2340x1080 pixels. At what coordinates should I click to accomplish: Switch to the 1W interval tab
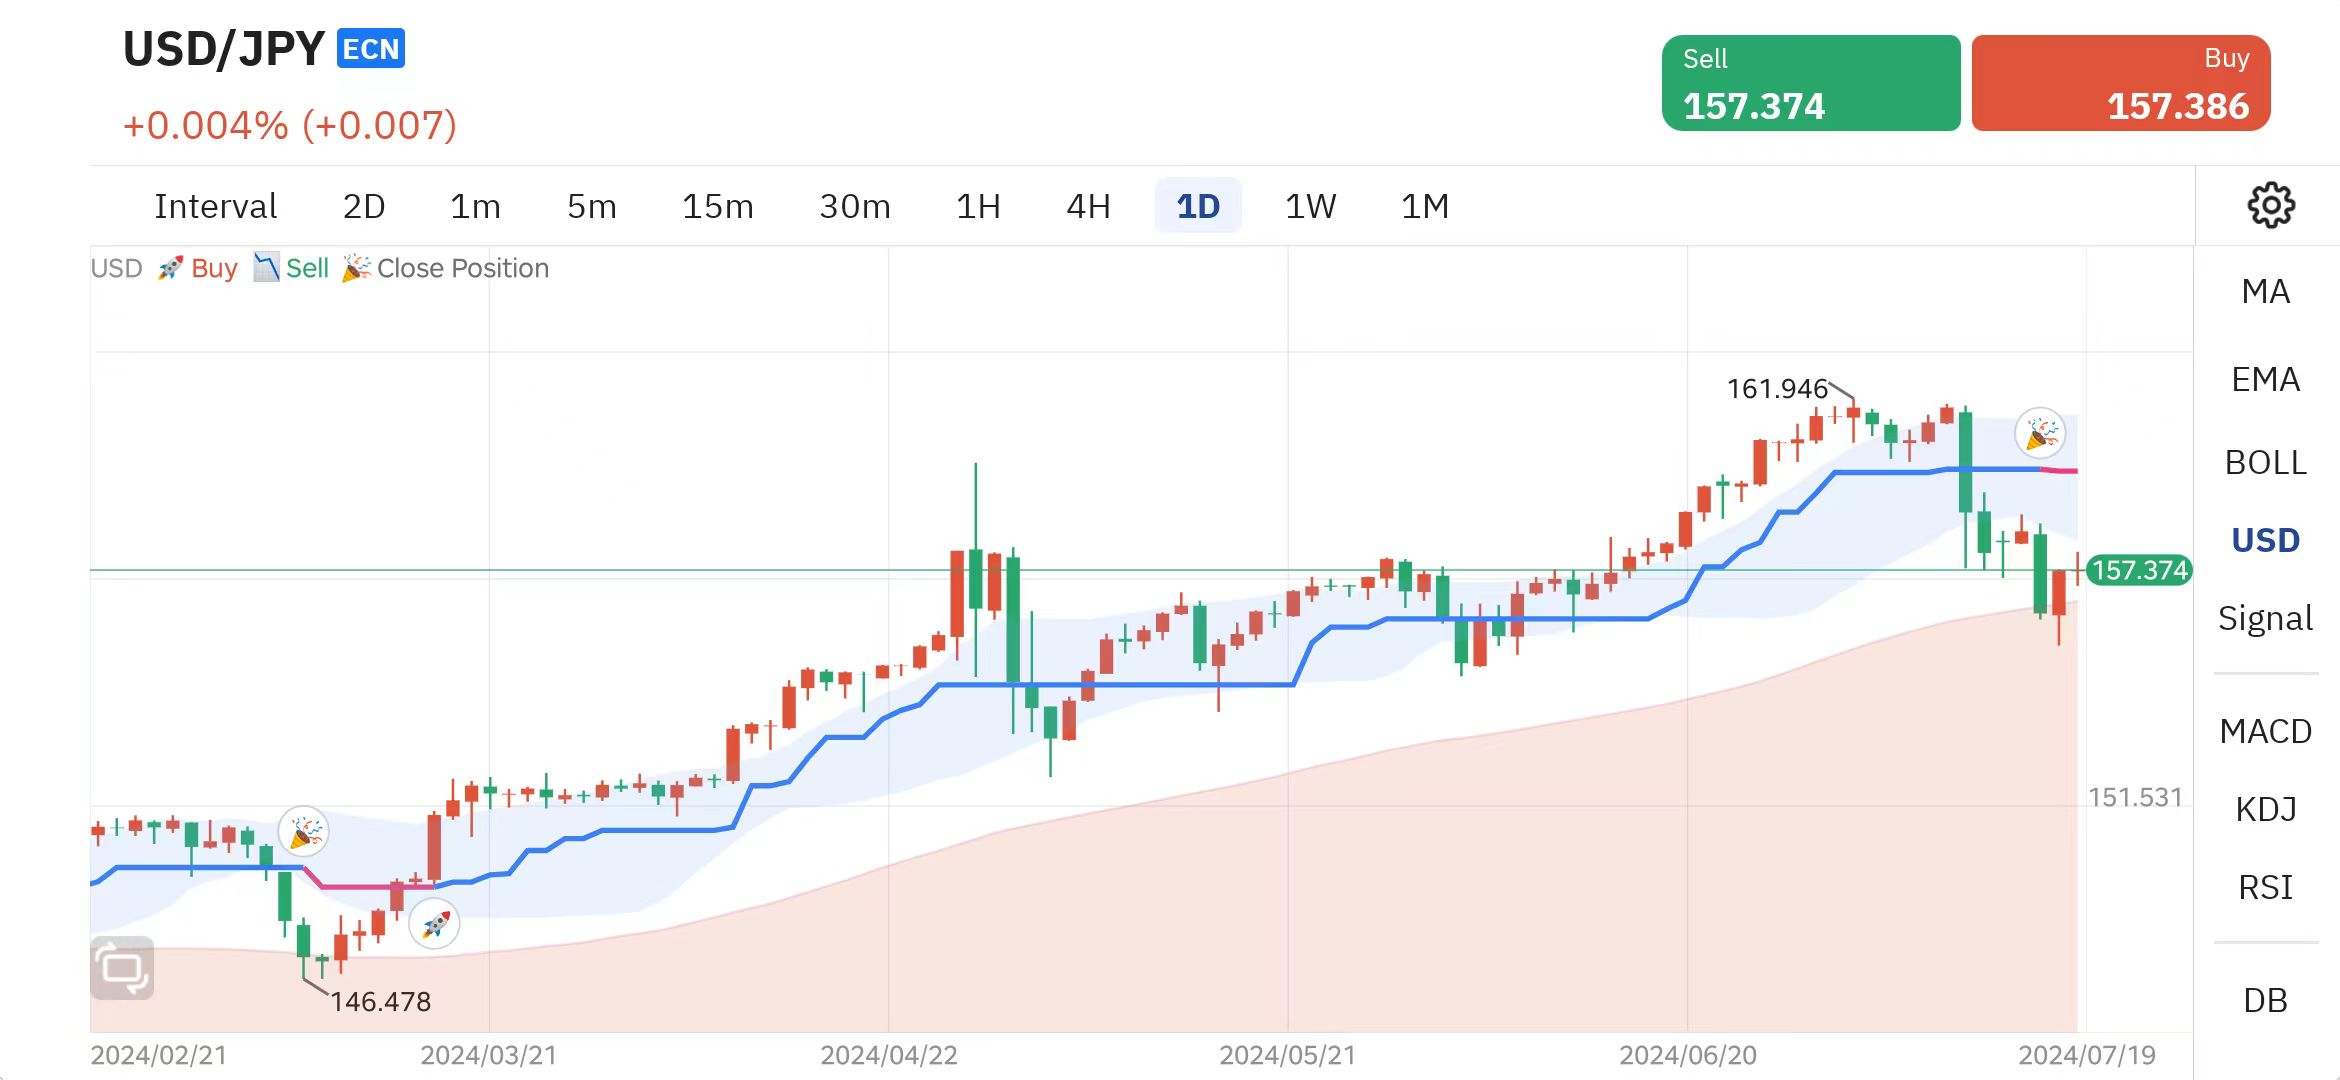pyautogui.click(x=1310, y=206)
